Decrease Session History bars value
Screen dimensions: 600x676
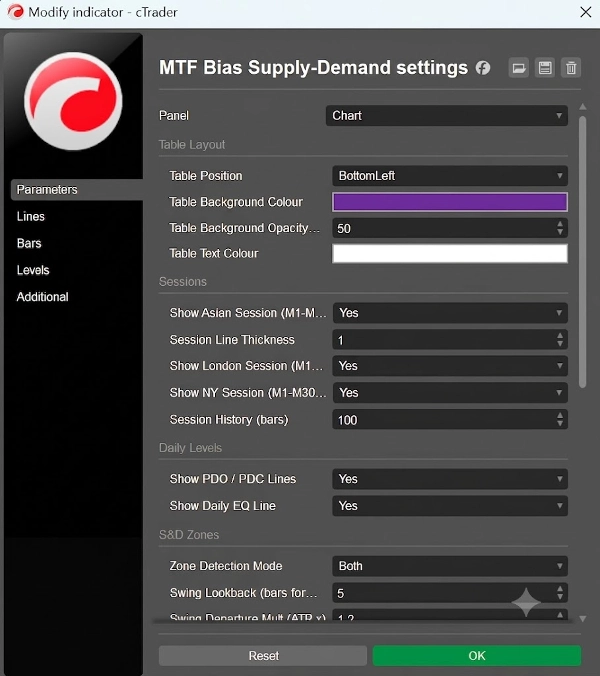[560, 423]
